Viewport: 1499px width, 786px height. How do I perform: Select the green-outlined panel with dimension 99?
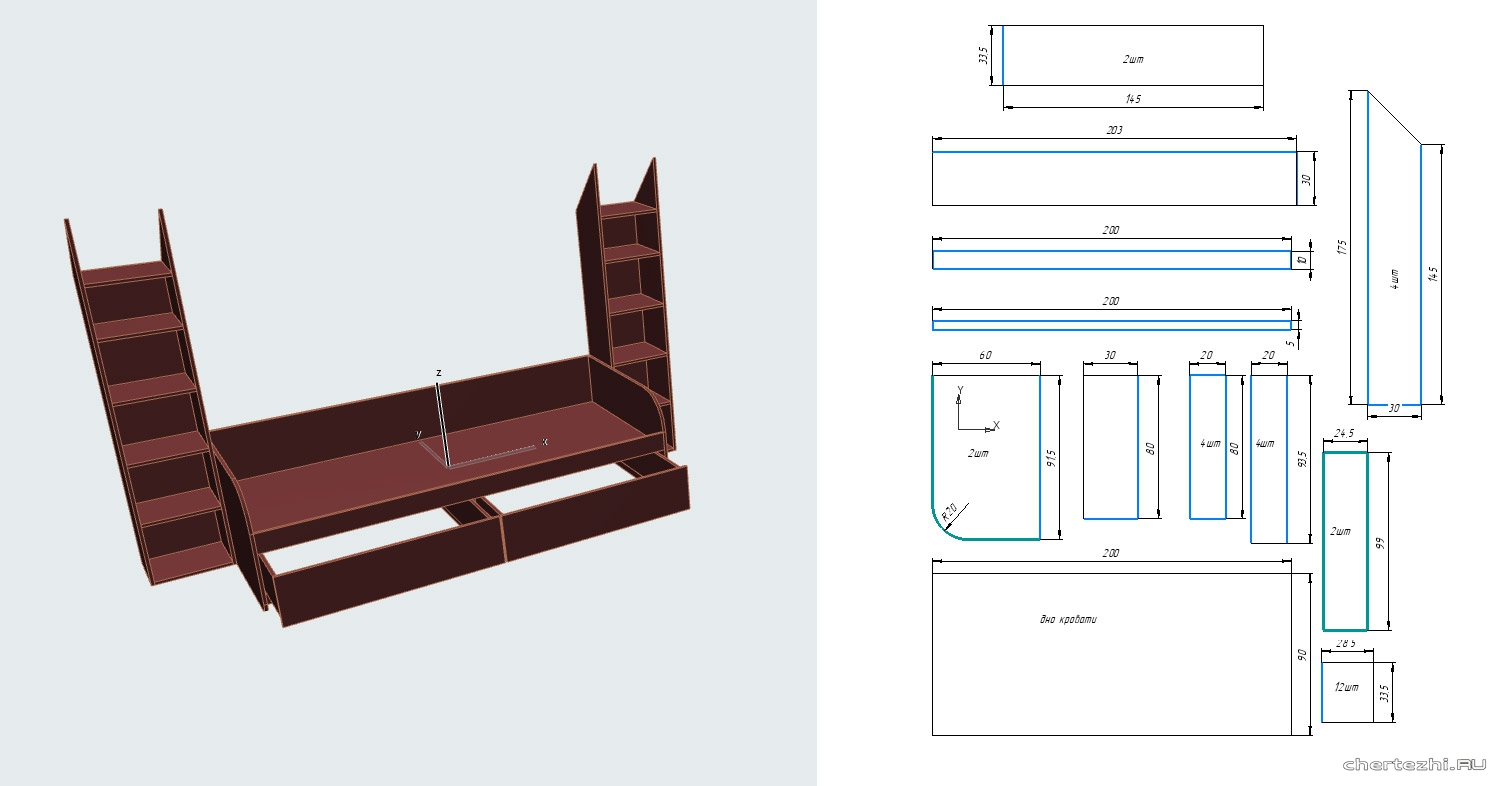tap(1345, 540)
